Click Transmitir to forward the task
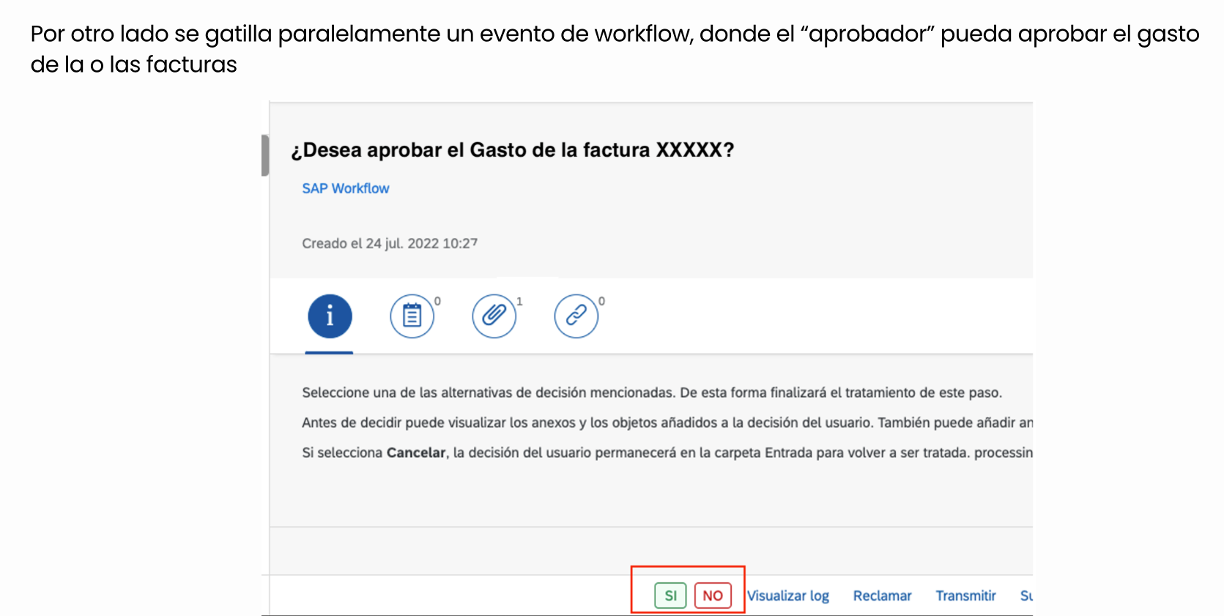The height and width of the screenshot is (616, 1224). pos(965,595)
